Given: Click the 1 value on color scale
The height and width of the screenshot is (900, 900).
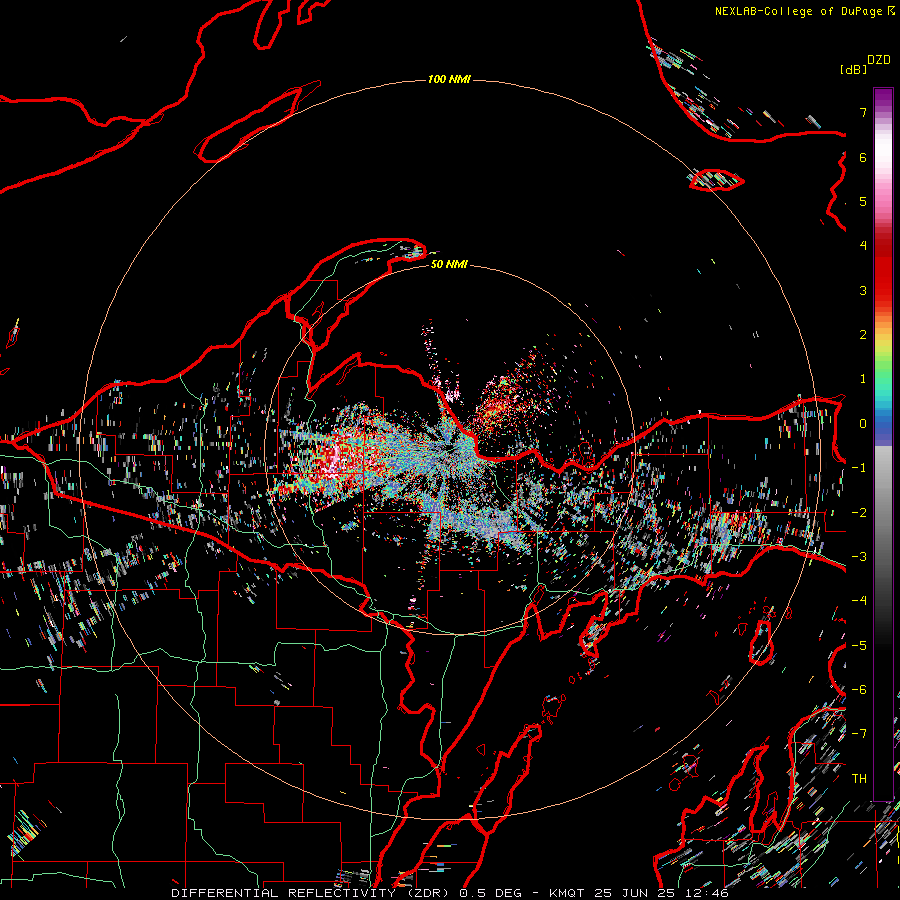Looking at the screenshot, I should pyautogui.click(x=863, y=379).
